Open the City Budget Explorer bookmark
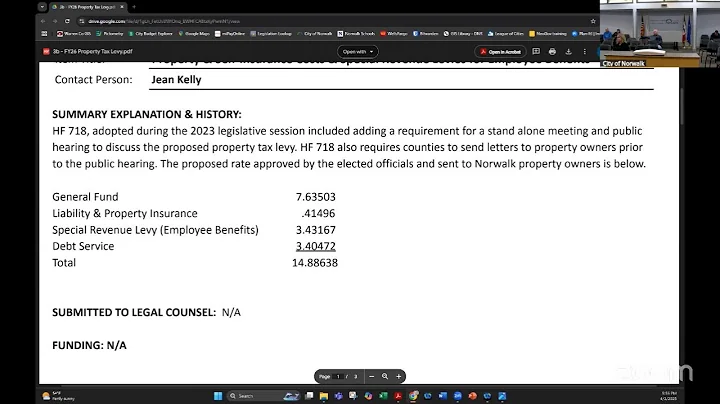This screenshot has width=720, height=404. 150,34
